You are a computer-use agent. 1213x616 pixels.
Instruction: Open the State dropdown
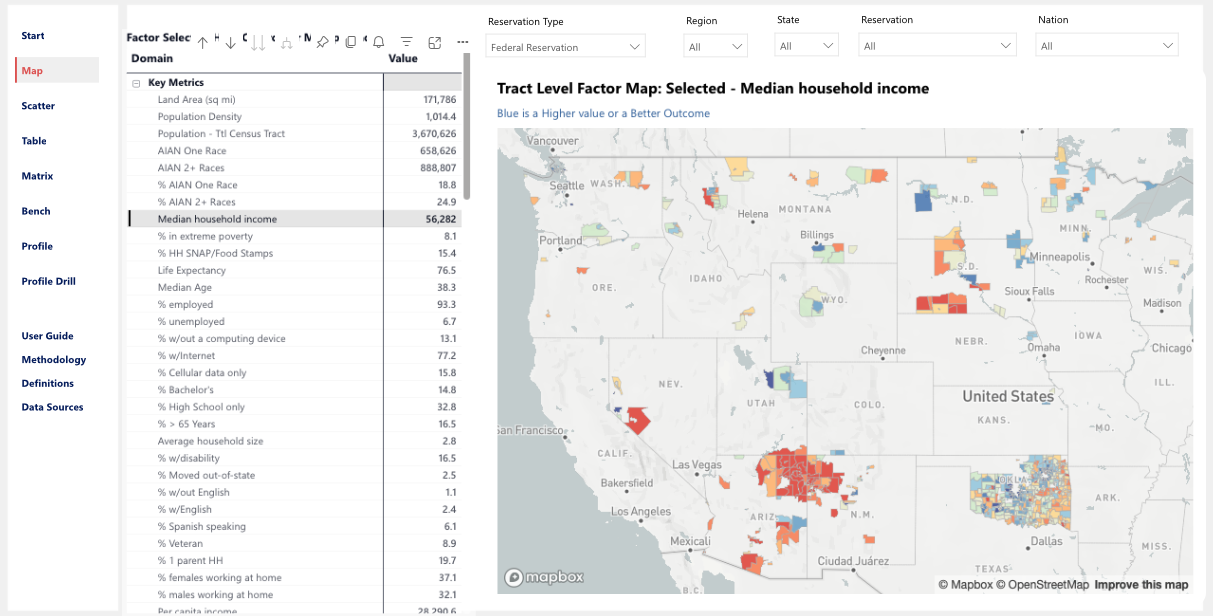807,46
